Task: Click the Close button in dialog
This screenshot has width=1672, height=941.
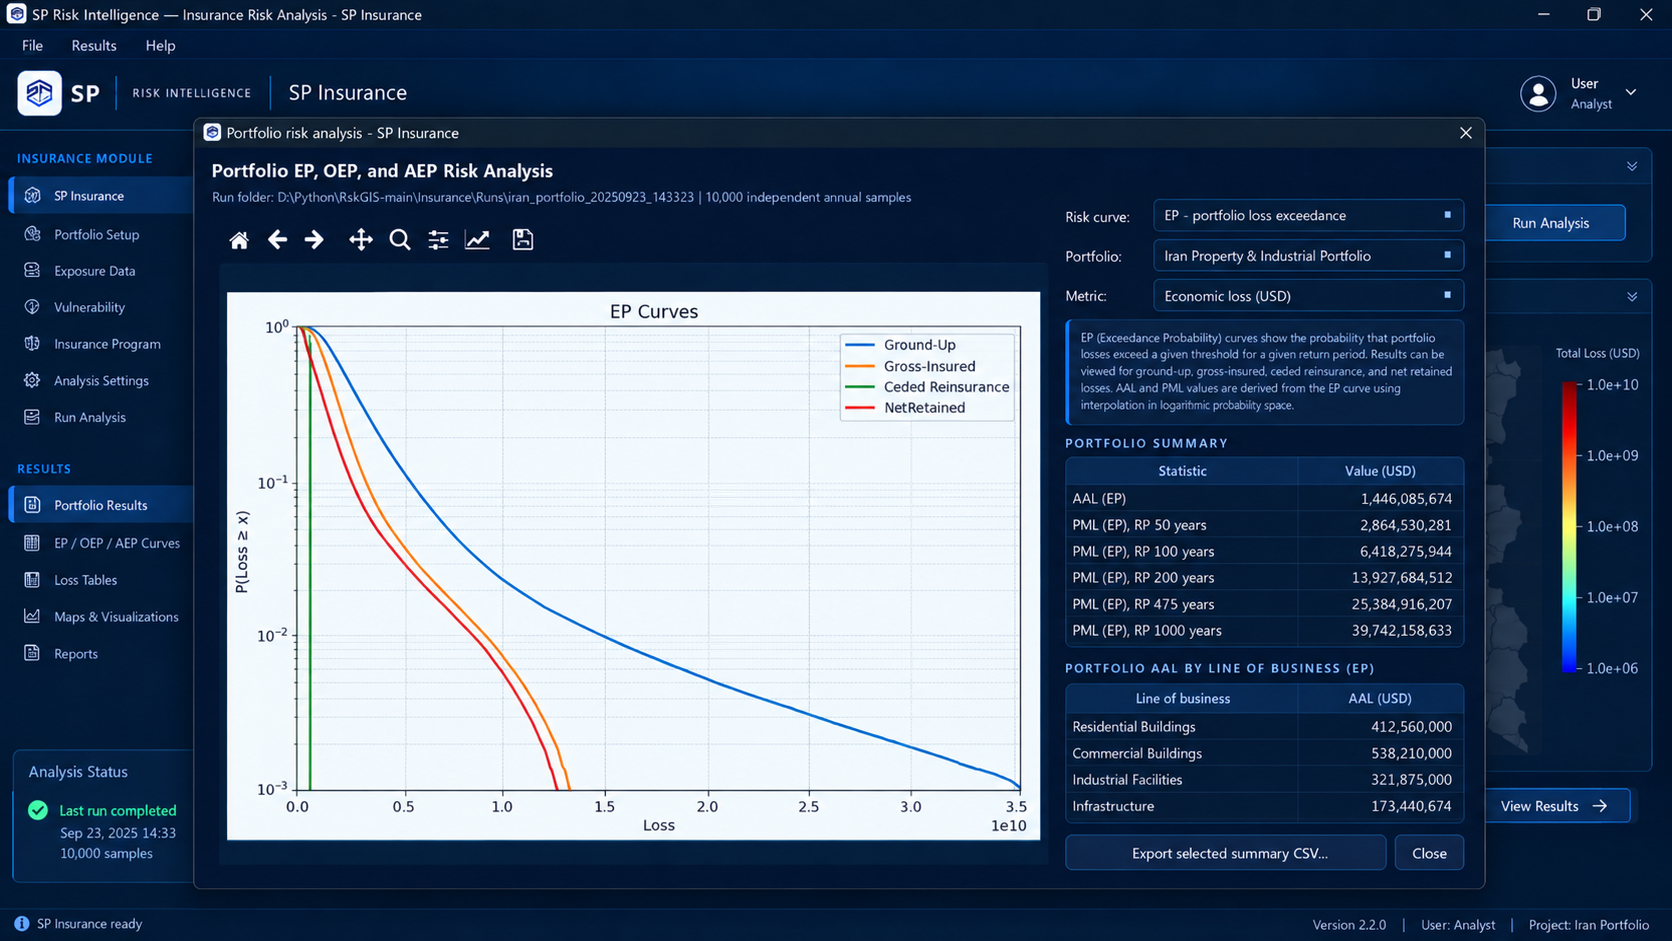Action: click(x=1429, y=853)
